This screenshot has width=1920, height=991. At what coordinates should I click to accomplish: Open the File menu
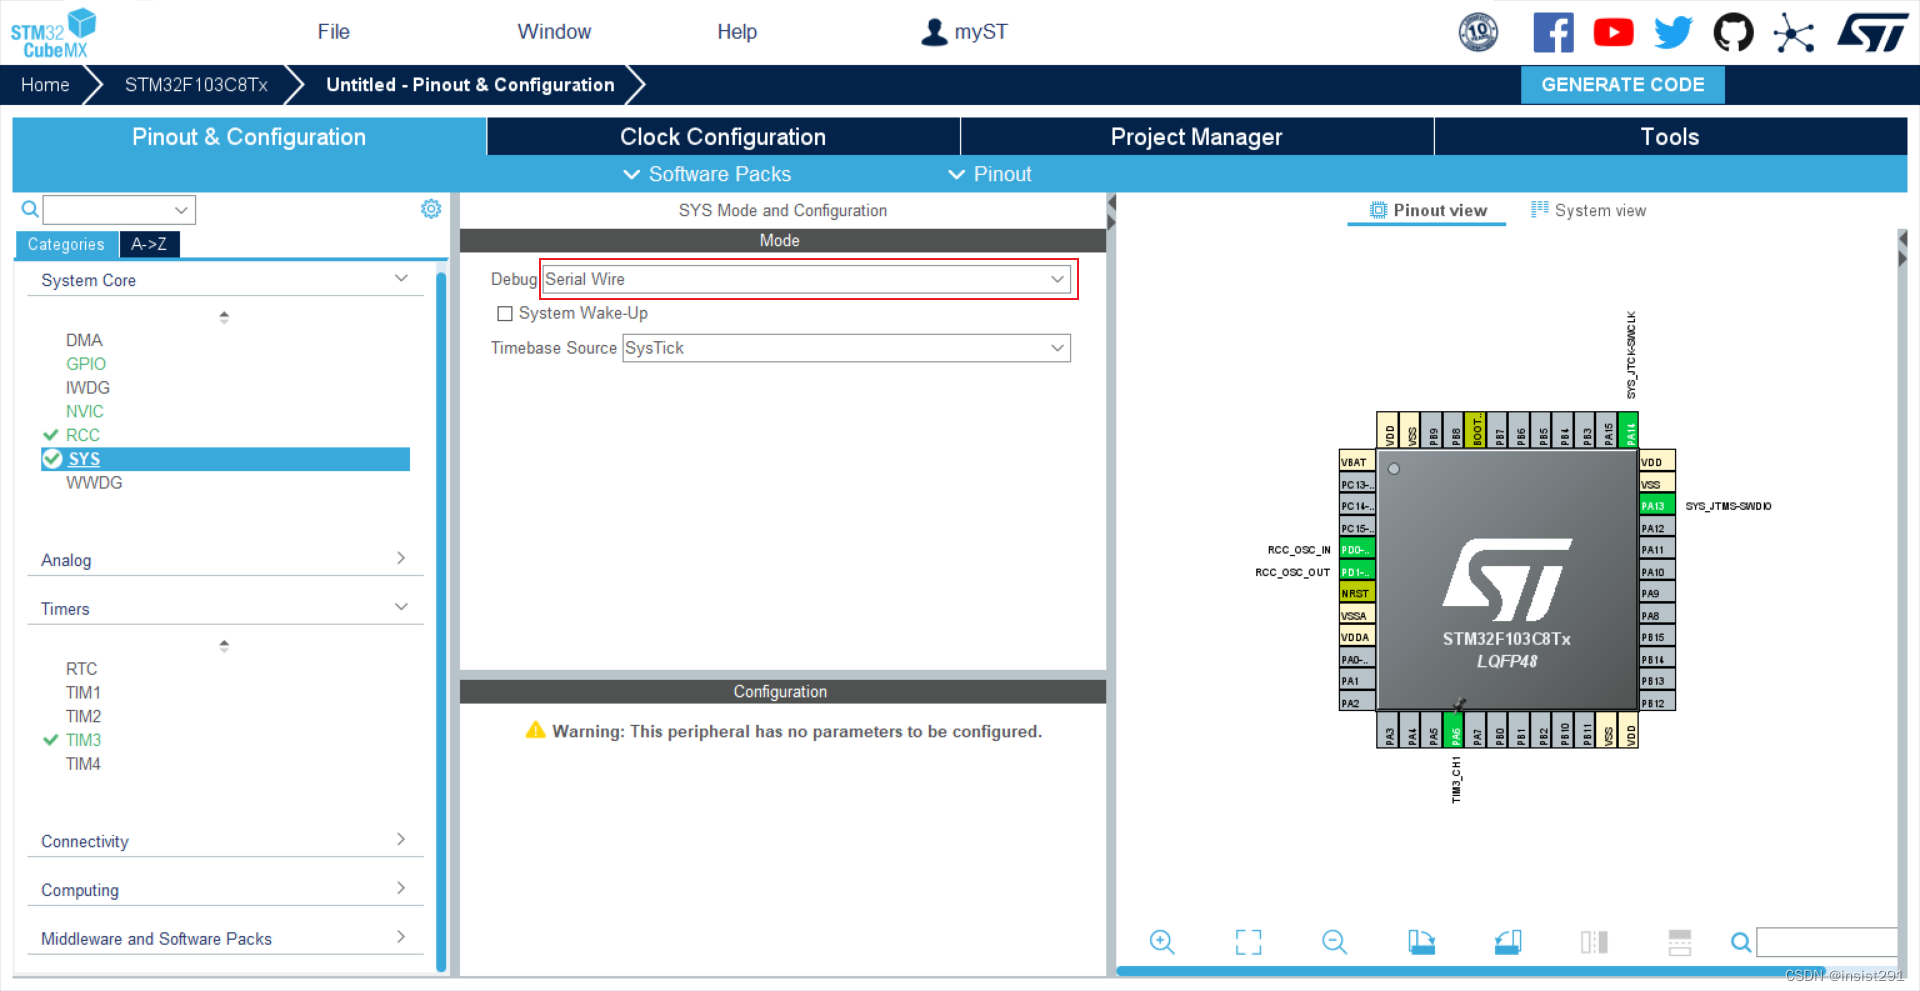[x=333, y=32]
